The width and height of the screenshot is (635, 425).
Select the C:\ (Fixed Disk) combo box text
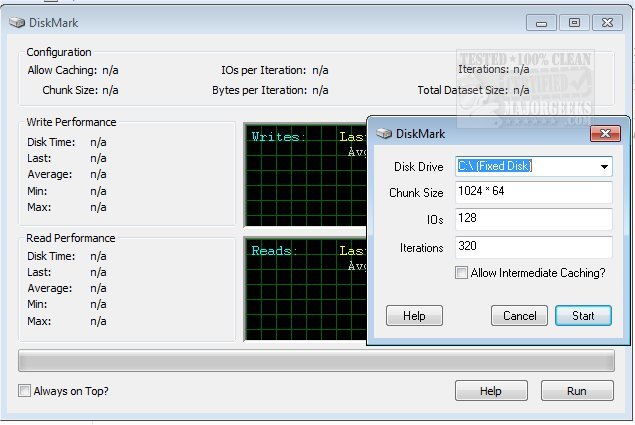click(495, 166)
